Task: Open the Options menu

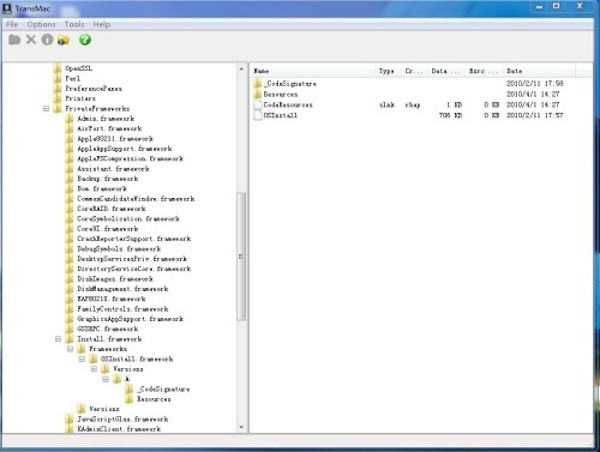Action: click(x=41, y=24)
